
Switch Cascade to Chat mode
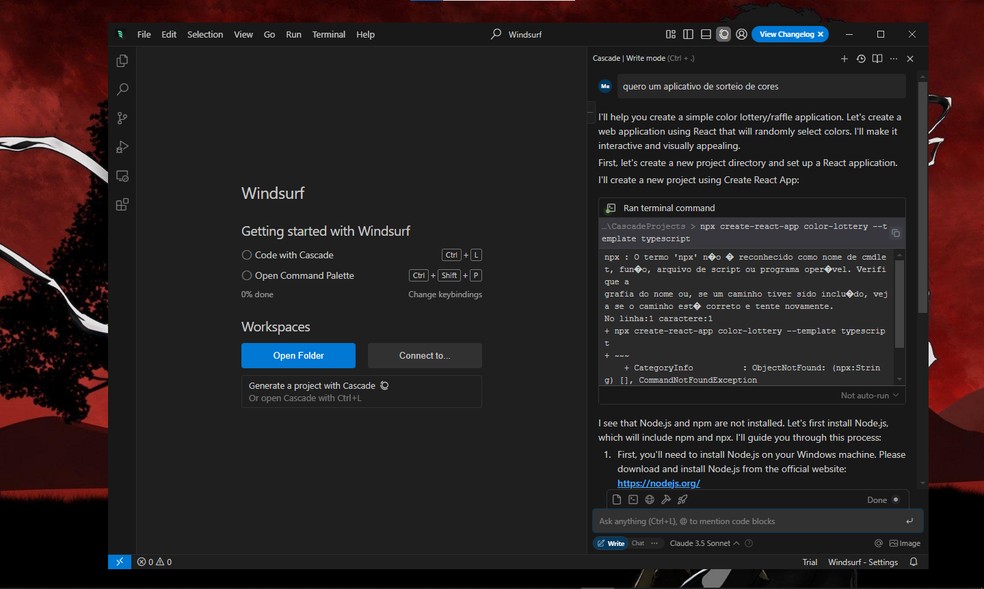click(638, 543)
